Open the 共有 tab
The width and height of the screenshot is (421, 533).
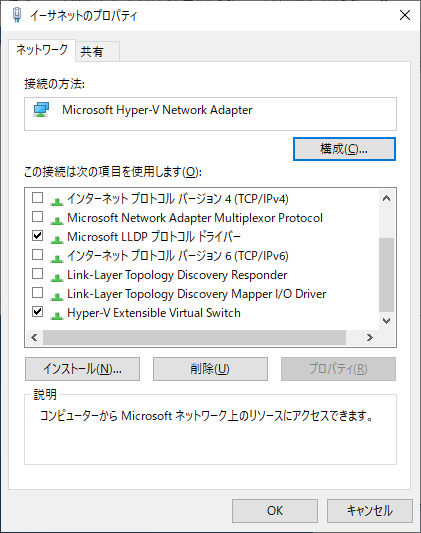(97, 52)
